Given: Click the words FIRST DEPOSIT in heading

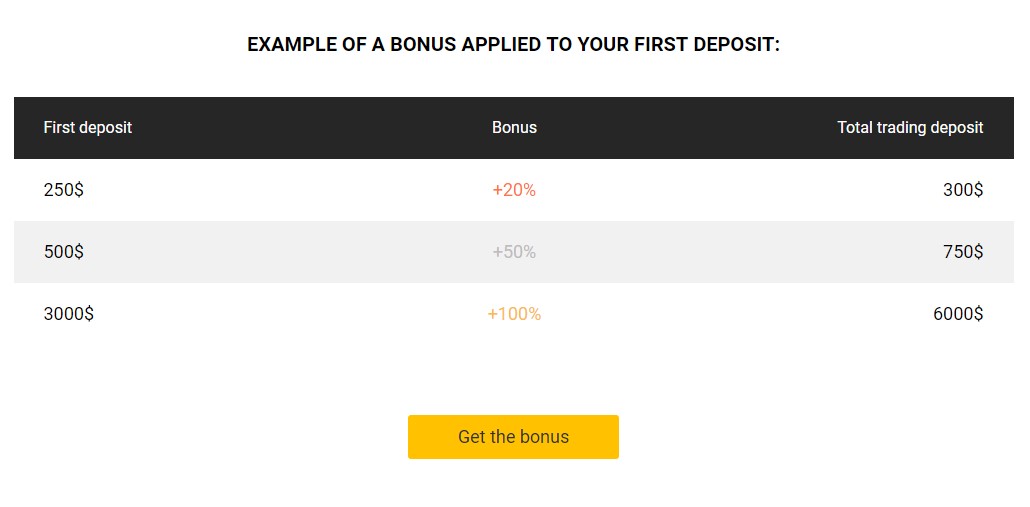Looking at the screenshot, I should [x=707, y=45].
